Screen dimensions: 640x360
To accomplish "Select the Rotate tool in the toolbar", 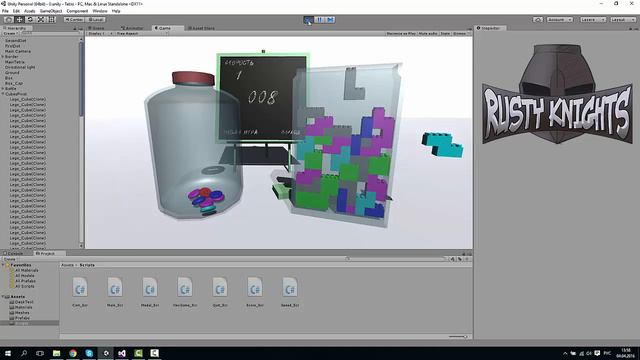I will coord(30,20).
